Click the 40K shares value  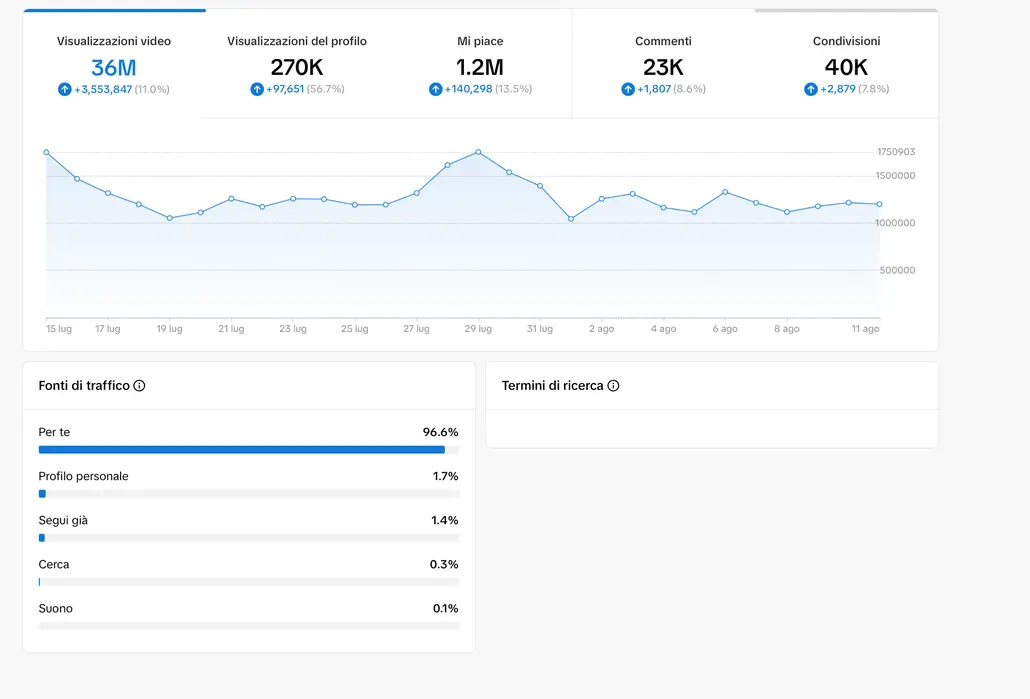(x=847, y=67)
